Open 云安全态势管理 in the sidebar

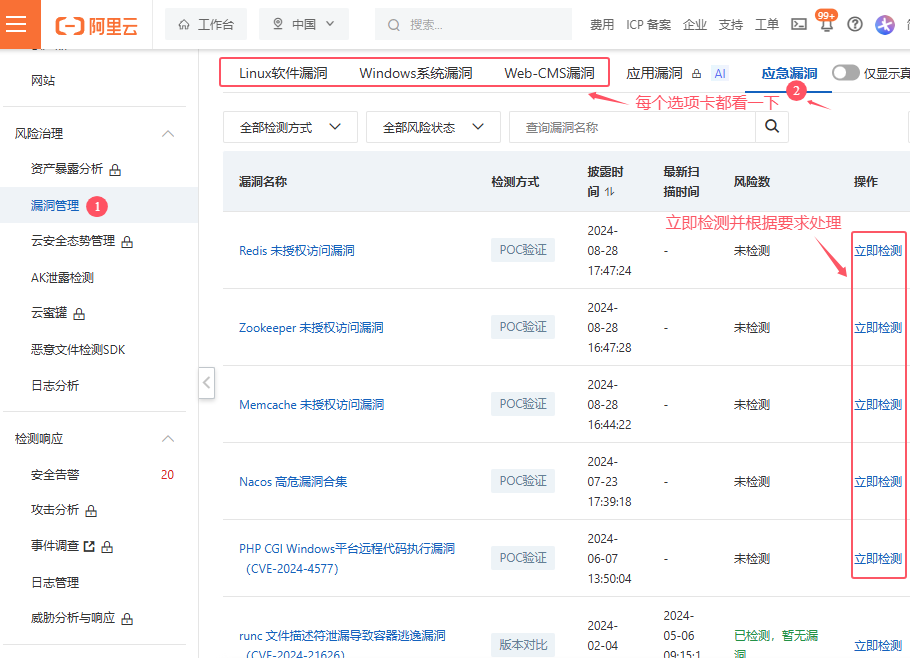73,241
